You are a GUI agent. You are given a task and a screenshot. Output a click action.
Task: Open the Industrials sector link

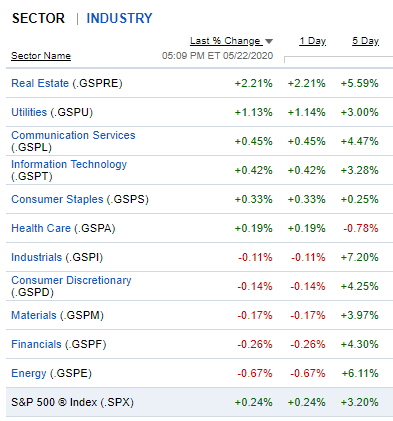pos(37,257)
